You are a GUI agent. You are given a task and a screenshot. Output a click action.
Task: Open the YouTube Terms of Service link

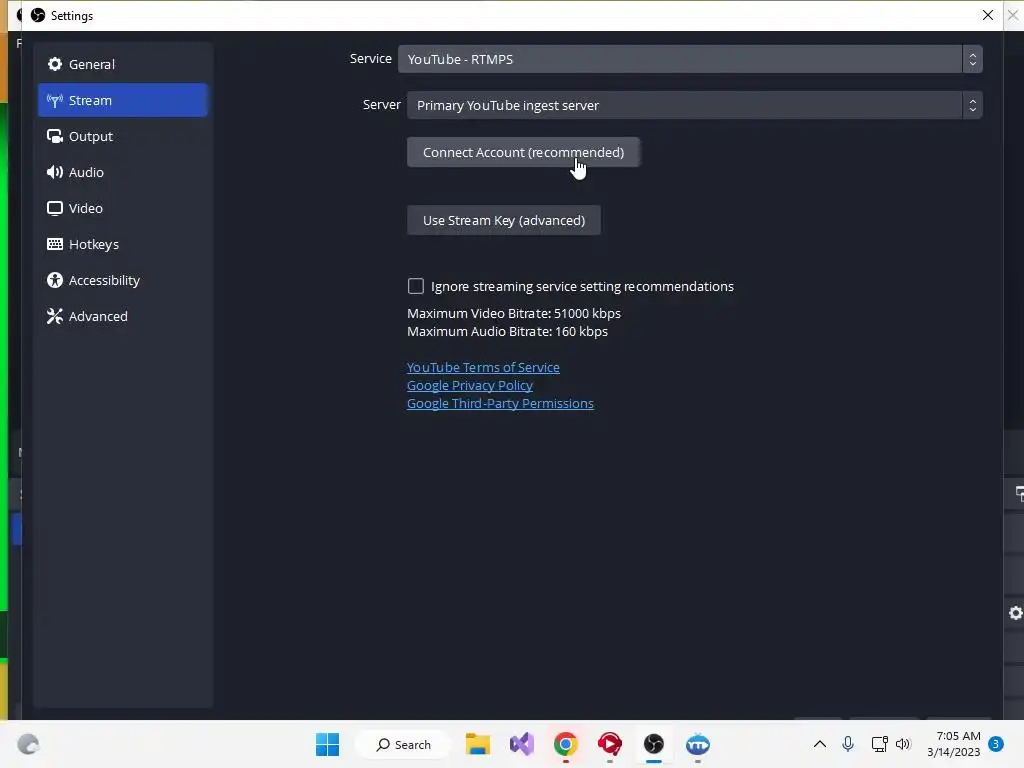click(483, 367)
